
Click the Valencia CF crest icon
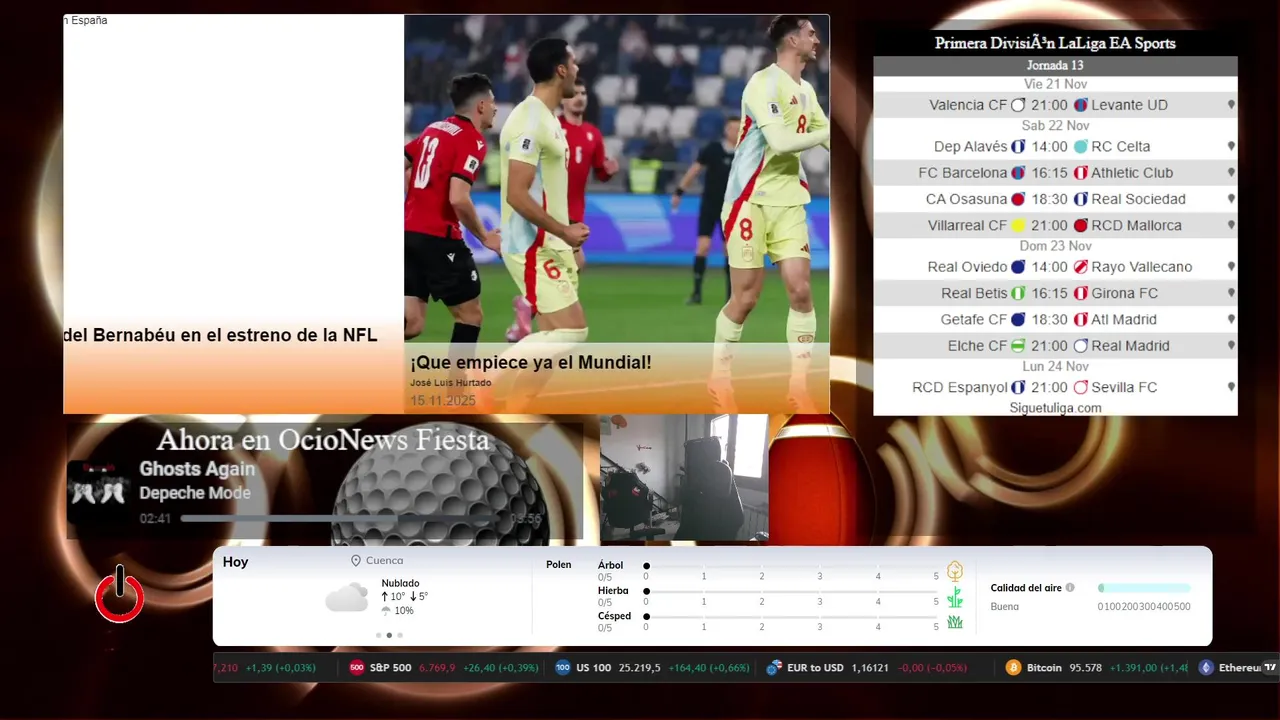[x=1018, y=105]
